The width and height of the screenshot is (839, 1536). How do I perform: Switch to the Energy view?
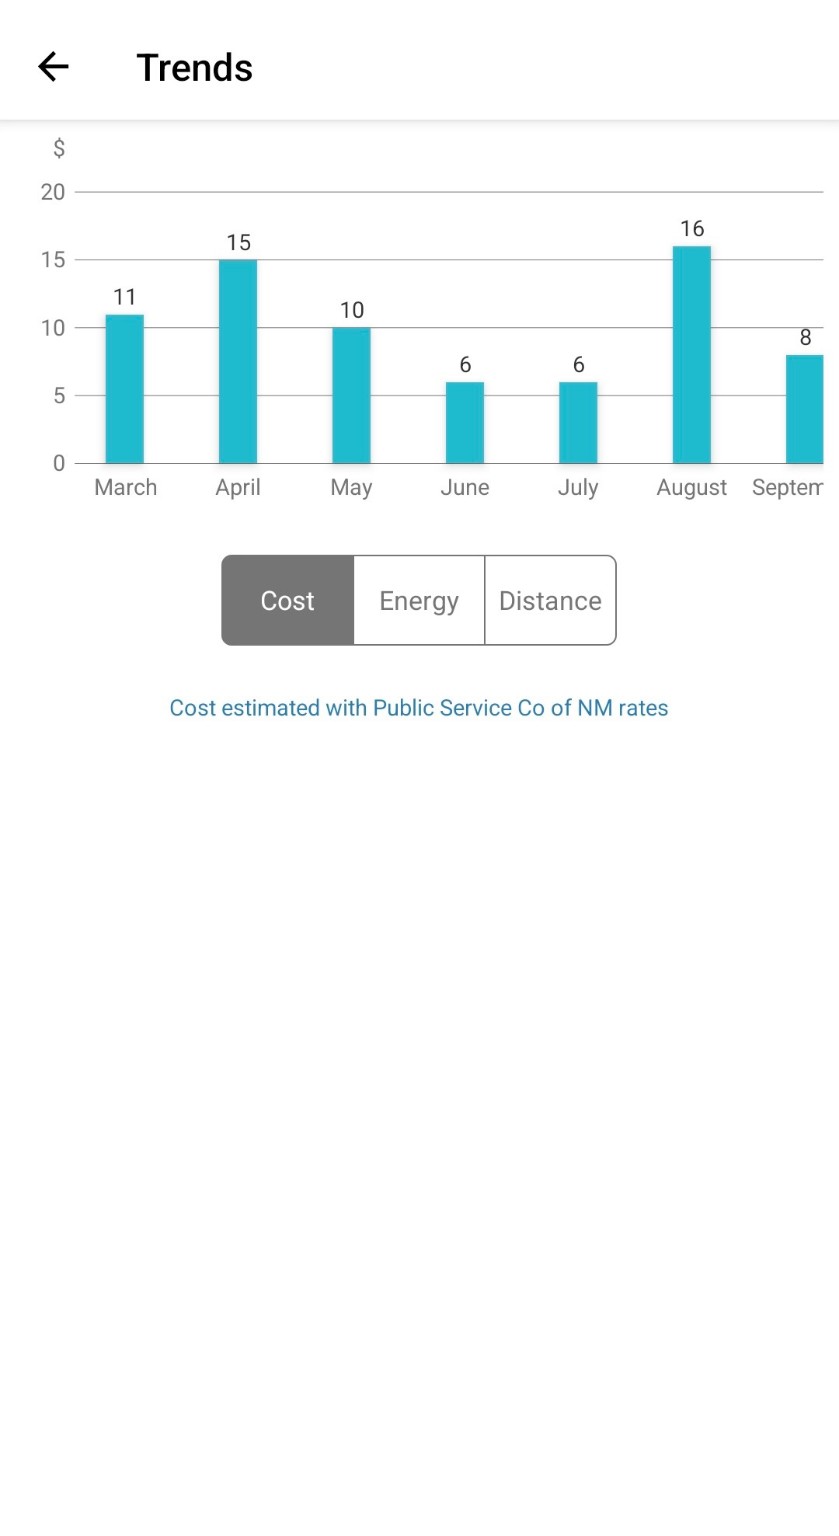click(419, 600)
